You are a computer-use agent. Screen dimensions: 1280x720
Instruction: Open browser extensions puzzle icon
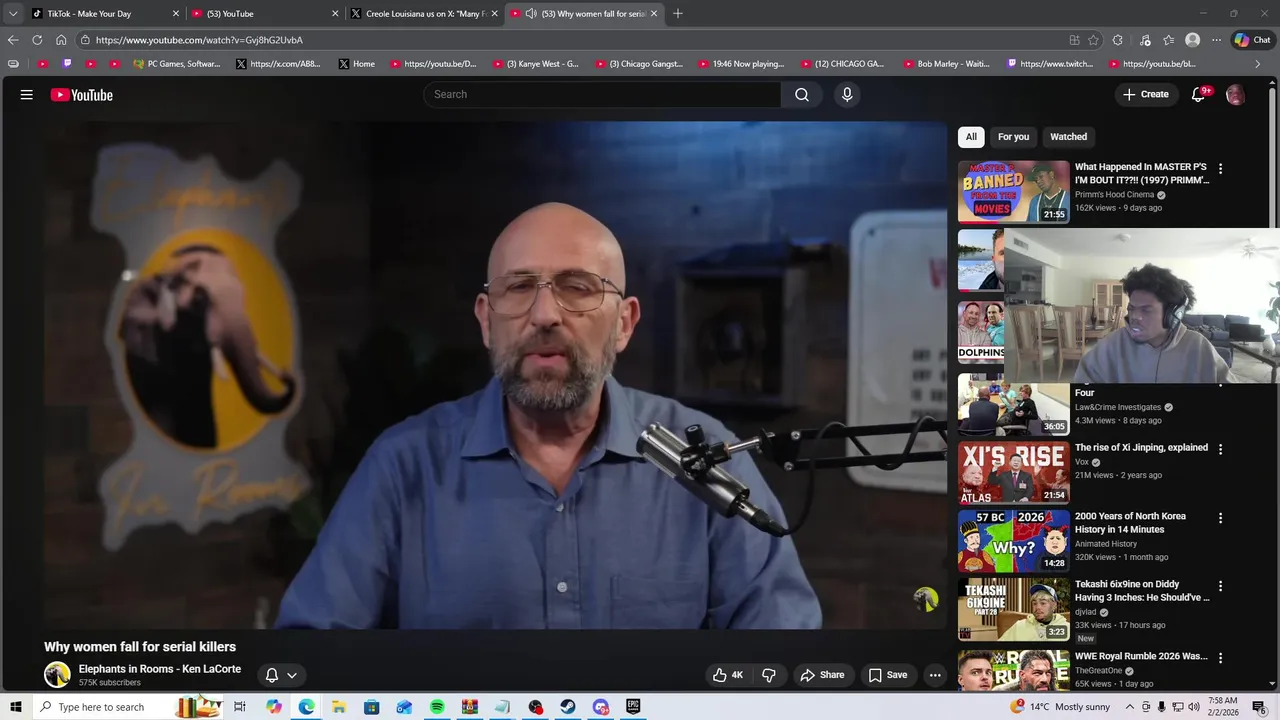coord(1118,40)
